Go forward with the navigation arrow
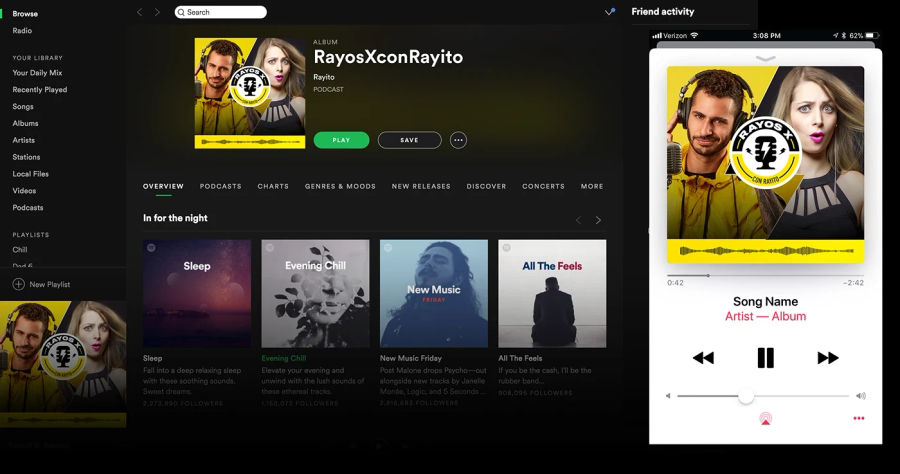 157,12
